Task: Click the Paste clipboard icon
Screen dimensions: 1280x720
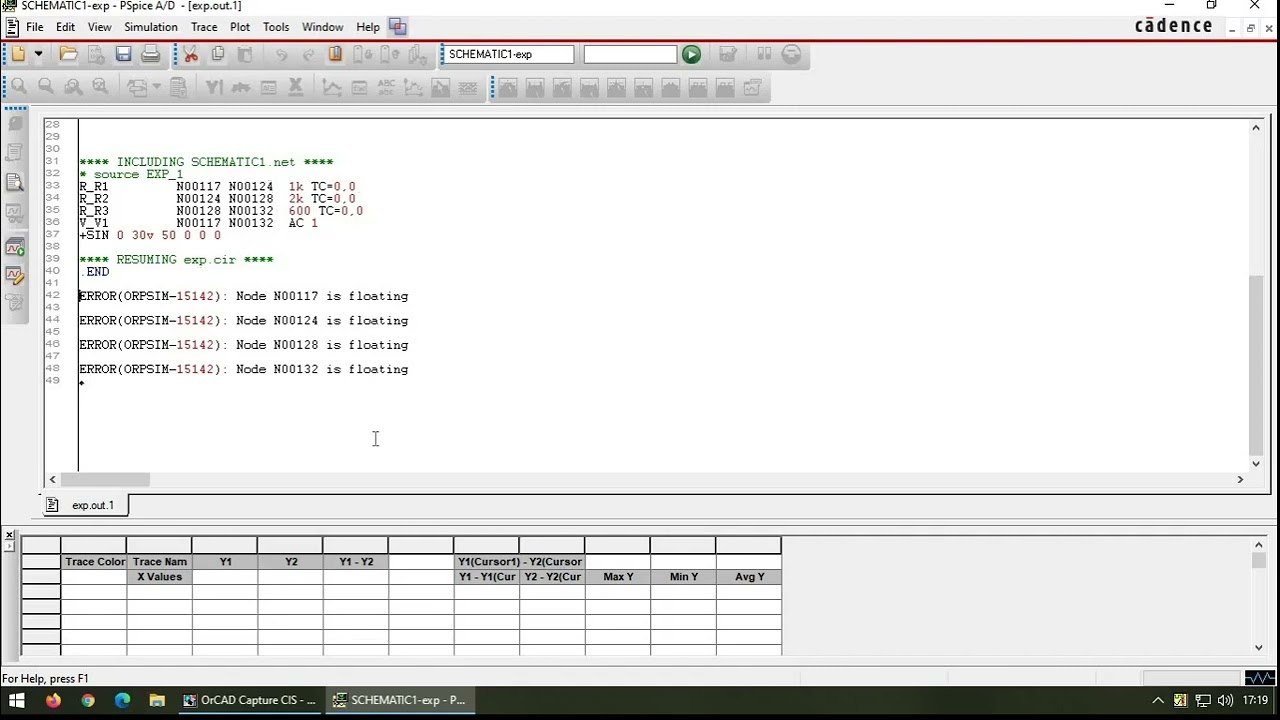Action: pos(245,54)
